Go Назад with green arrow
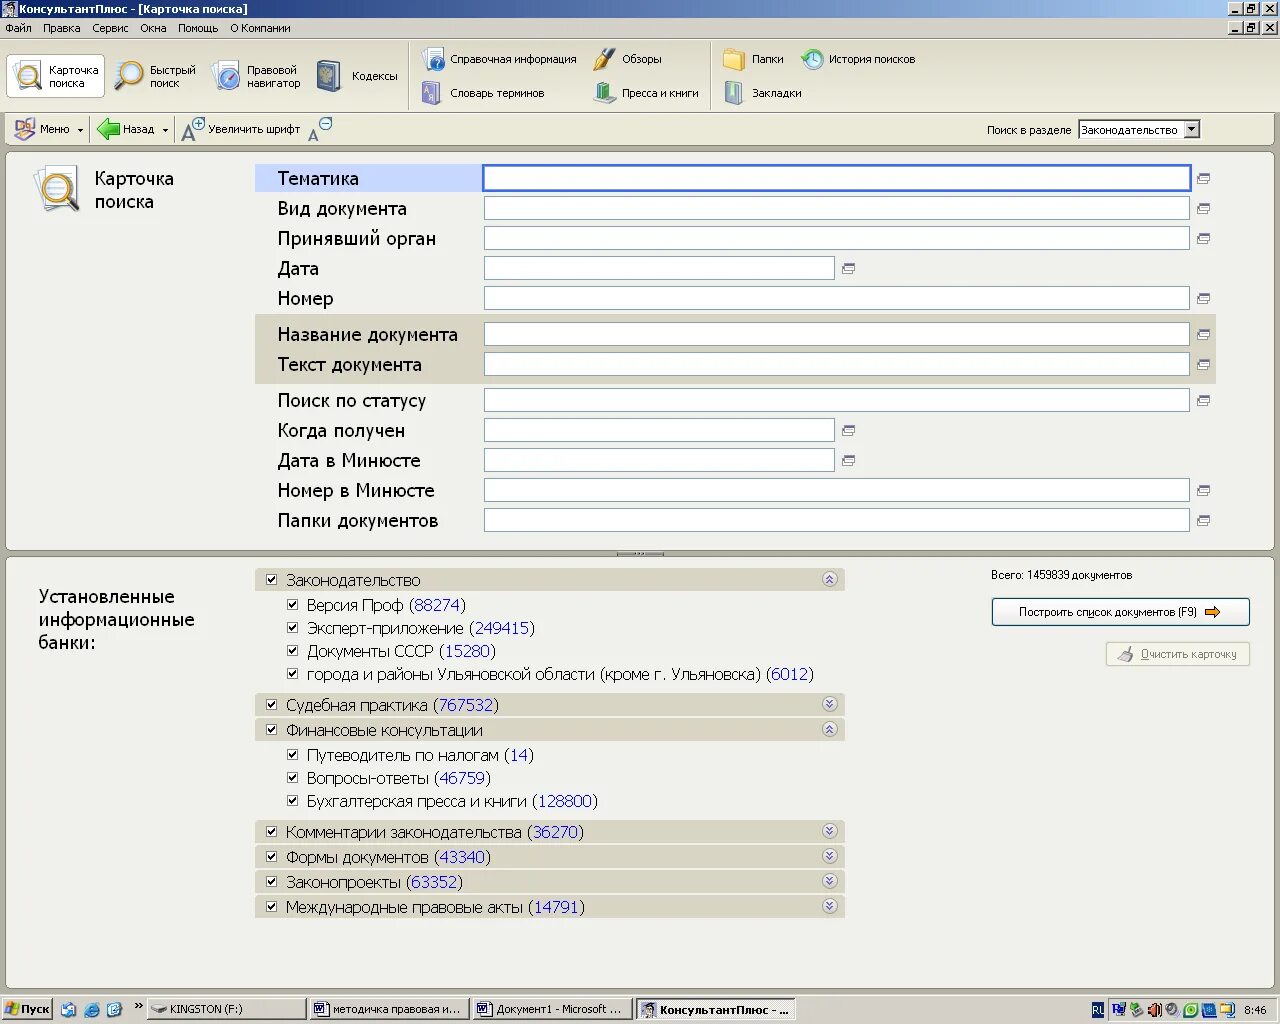Viewport: 1280px width, 1024px height. point(125,129)
